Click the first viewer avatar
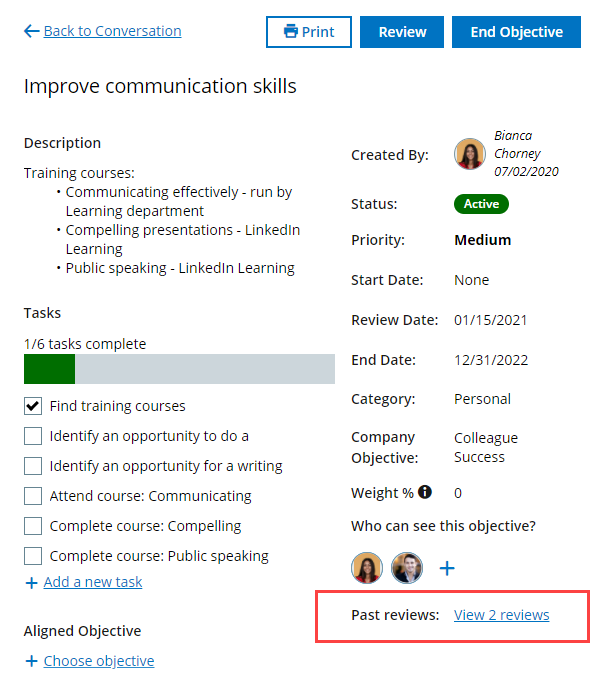This screenshot has height=695, width=605. click(x=367, y=568)
